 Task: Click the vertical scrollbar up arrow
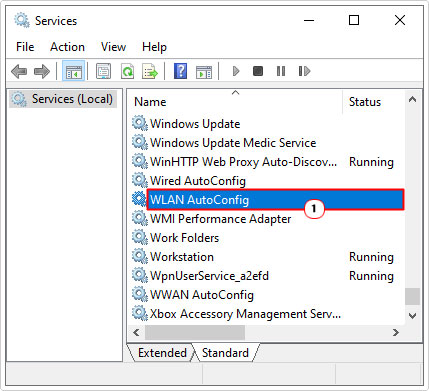click(x=412, y=99)
